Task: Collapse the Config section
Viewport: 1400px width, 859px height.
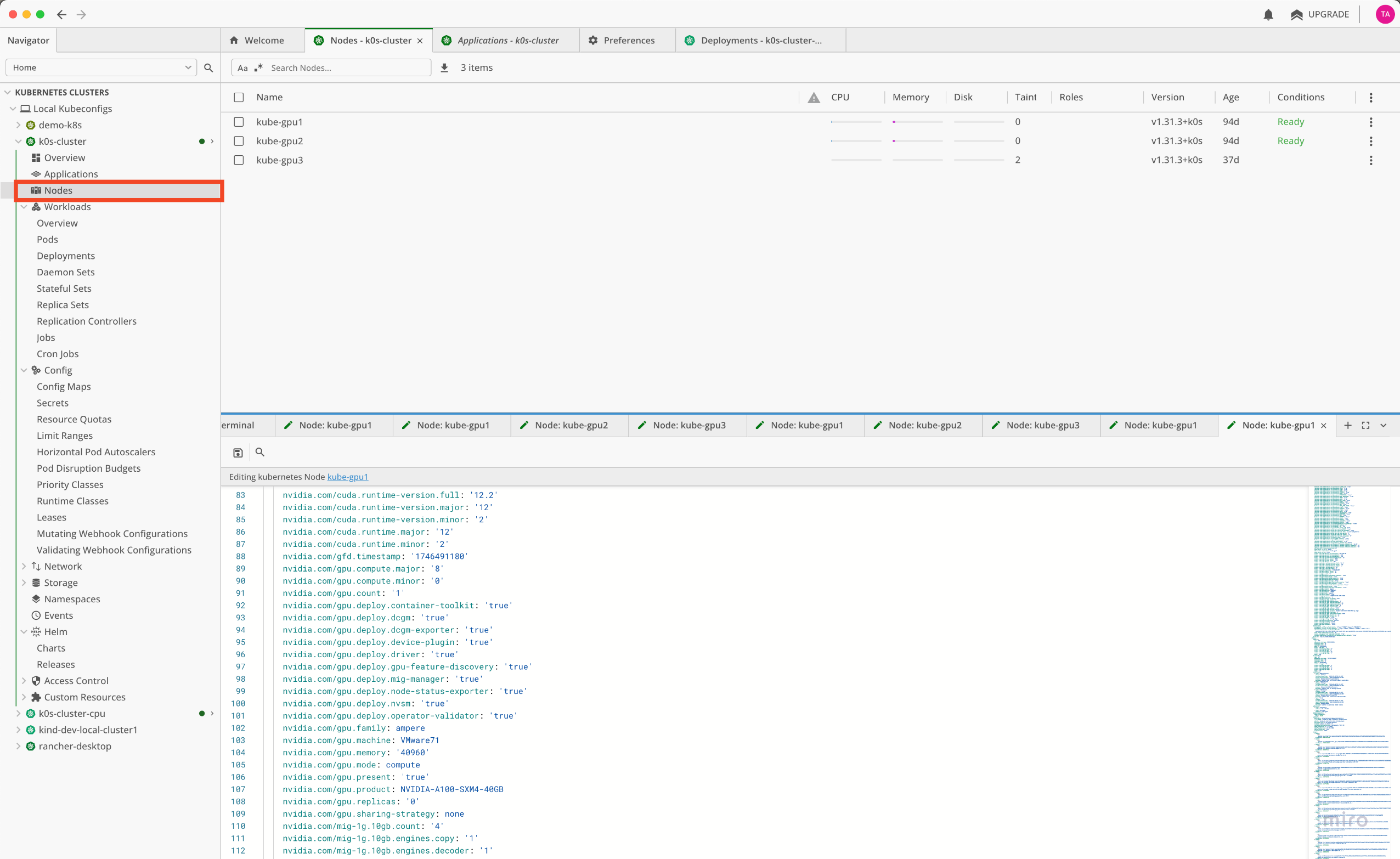Action: [24, 370]
